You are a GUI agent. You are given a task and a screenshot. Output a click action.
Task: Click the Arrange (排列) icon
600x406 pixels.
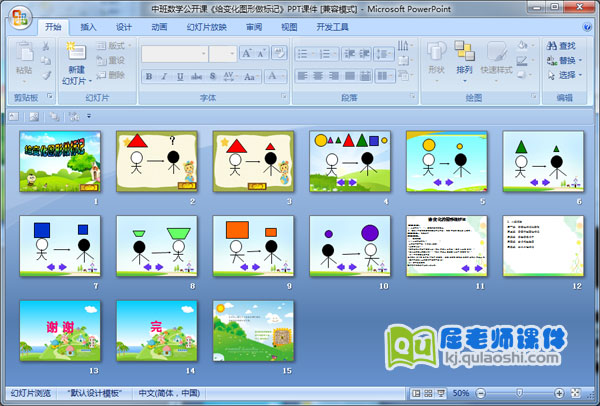464,52
